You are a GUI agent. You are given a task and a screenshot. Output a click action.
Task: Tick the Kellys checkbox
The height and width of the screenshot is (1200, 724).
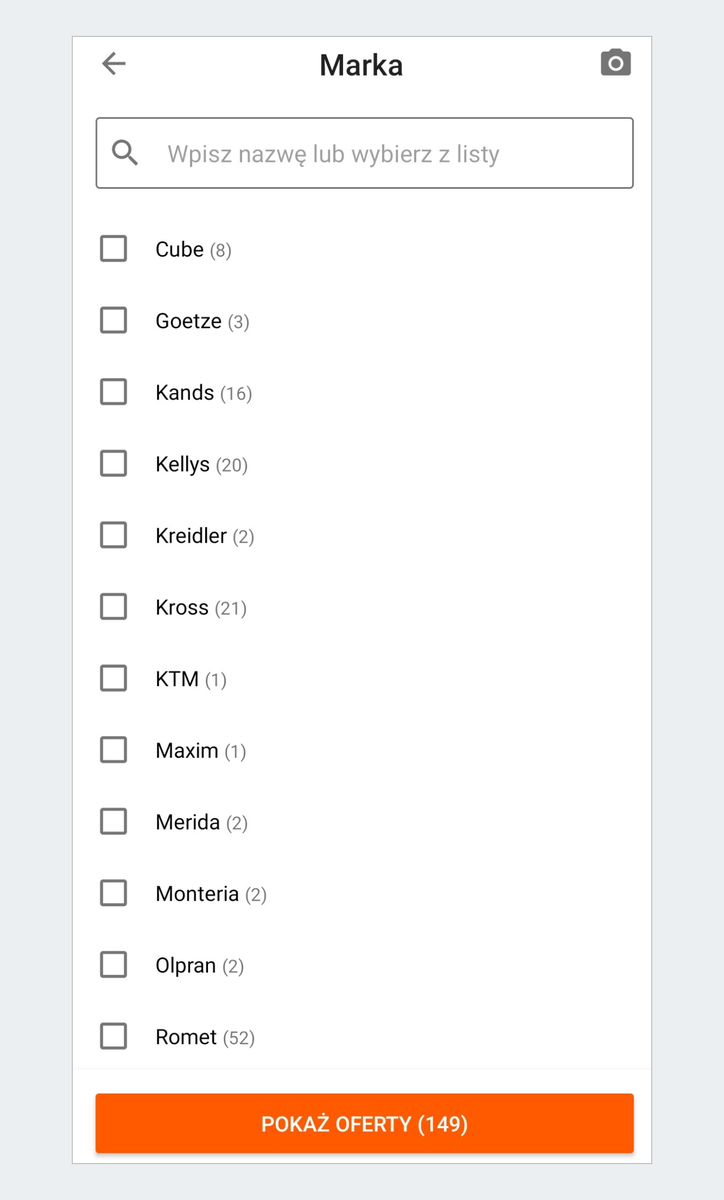114,463
